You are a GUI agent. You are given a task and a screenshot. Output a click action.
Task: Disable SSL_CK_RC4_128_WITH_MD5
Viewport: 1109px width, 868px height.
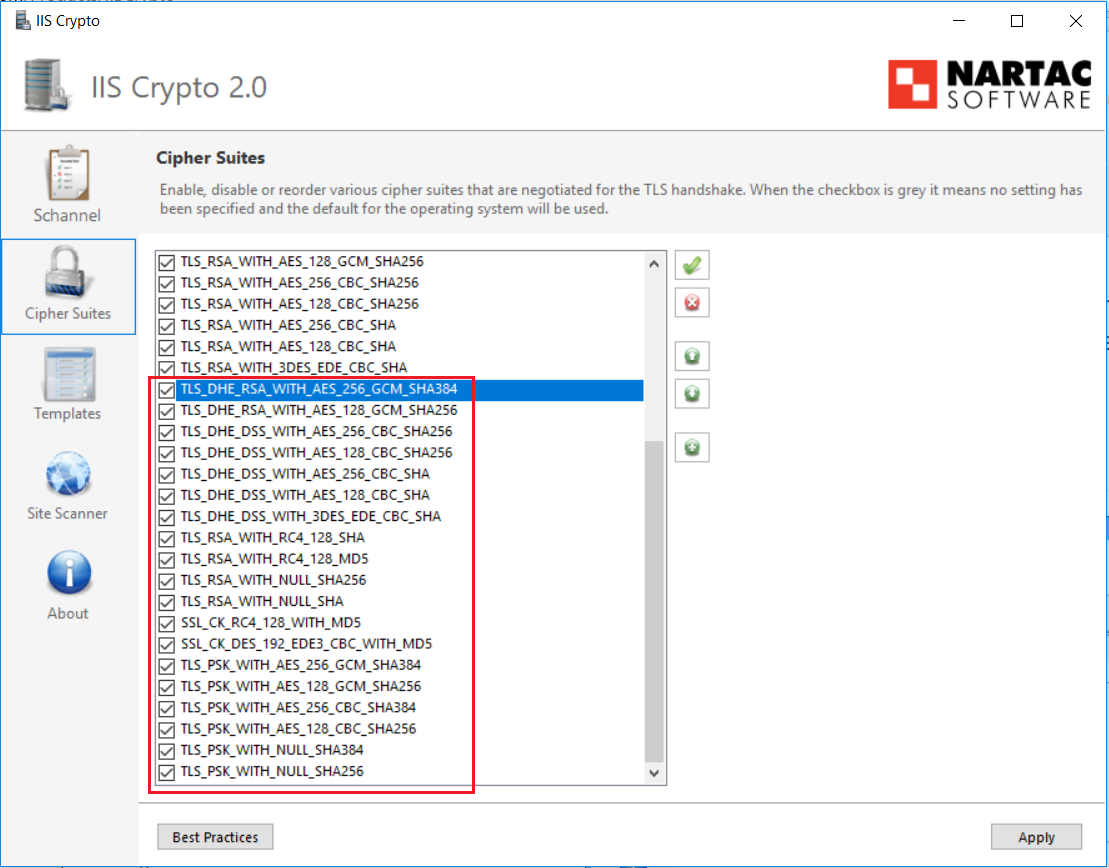166,623
